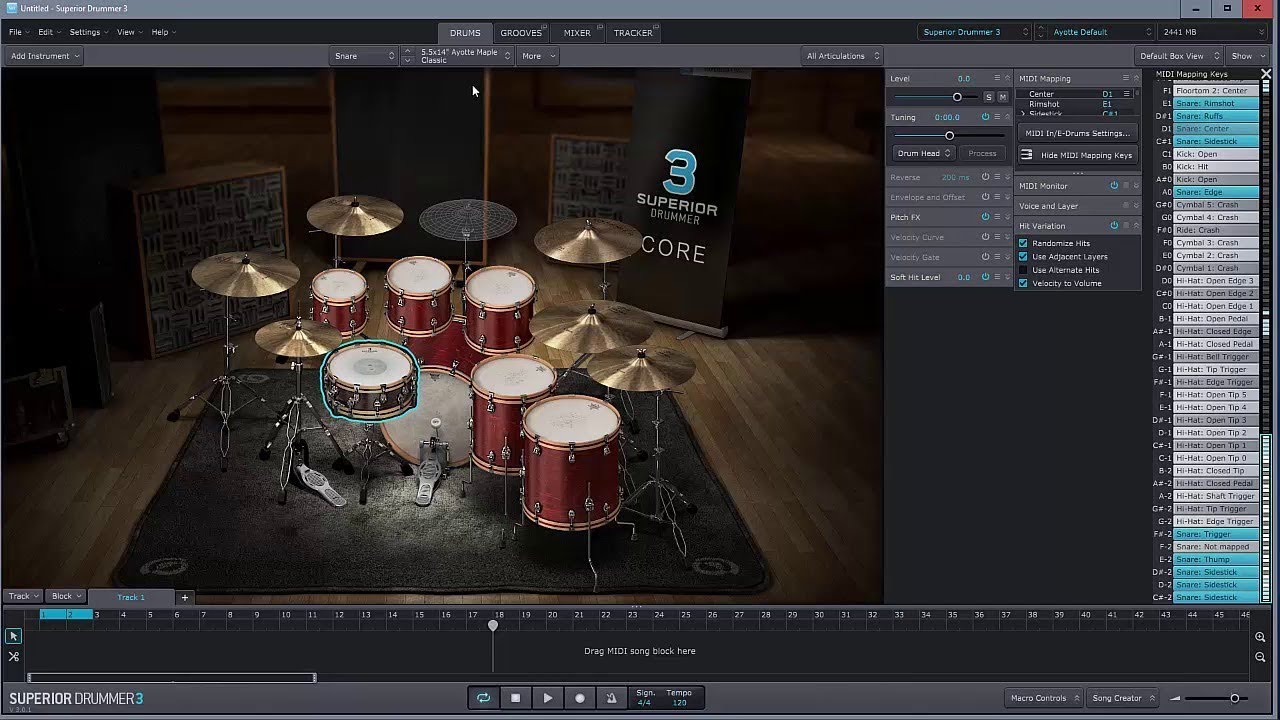Record with the round record button
The image size is (1280, 720).
pos(579,698)
